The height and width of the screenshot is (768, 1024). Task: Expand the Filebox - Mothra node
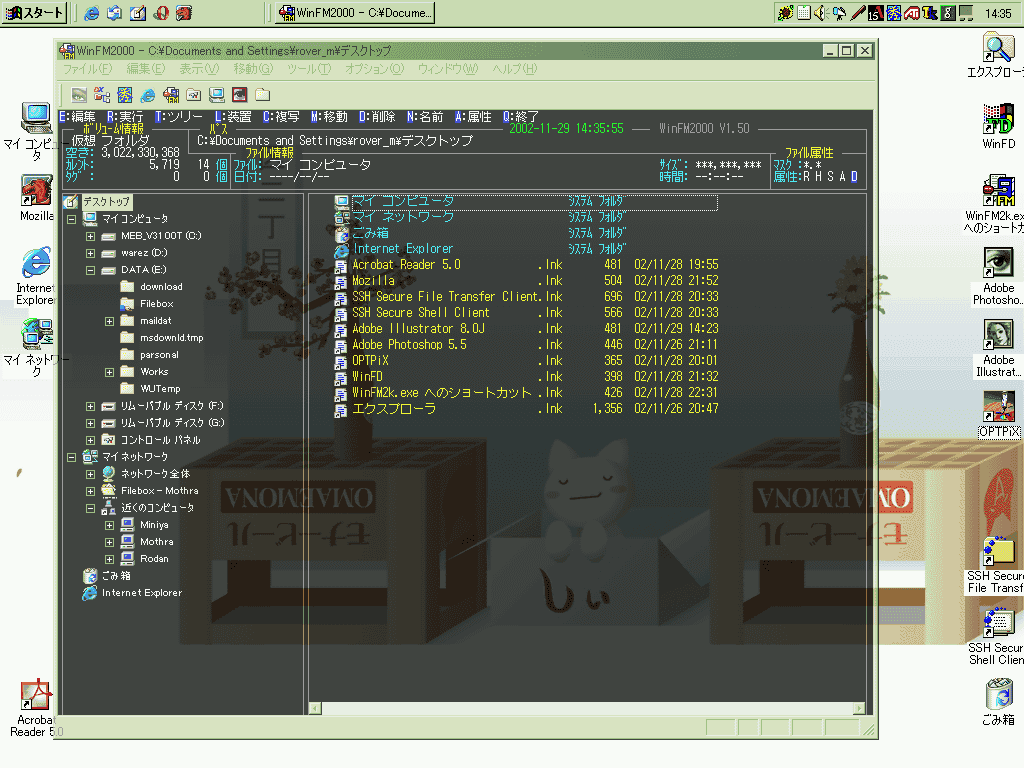(91, 491)
